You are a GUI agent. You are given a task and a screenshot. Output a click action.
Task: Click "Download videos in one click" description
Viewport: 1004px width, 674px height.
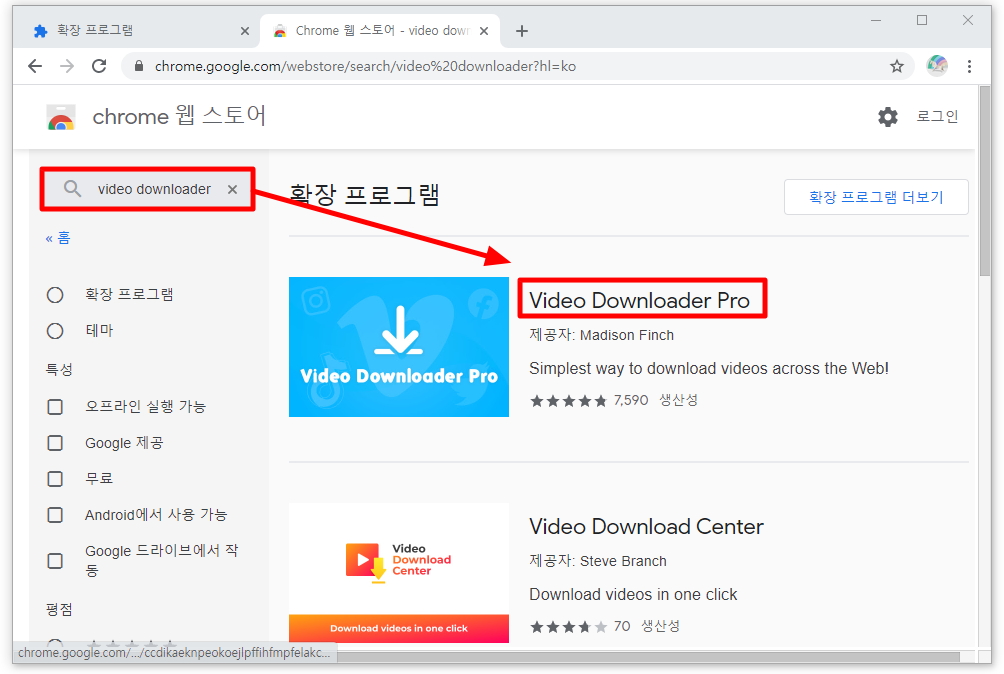(x=633, y=595)
